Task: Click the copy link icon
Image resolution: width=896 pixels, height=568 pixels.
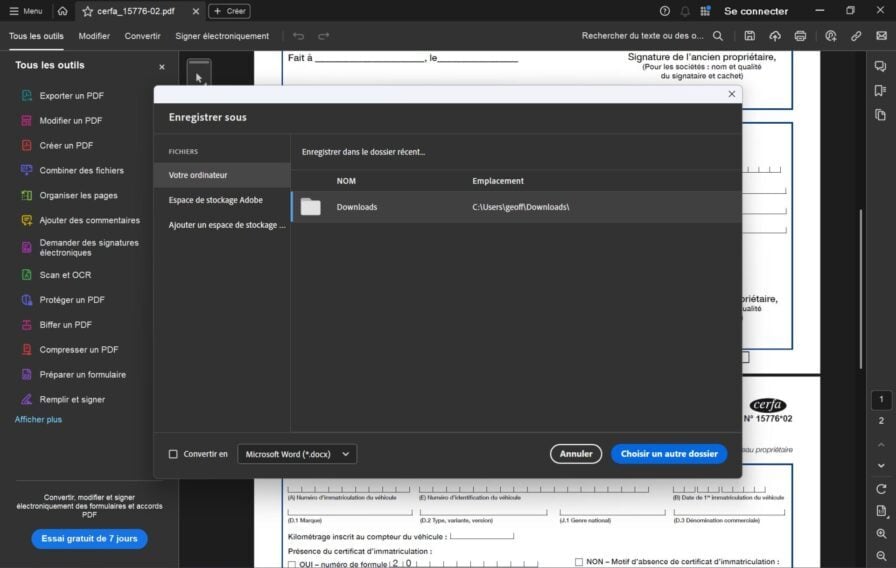Action: pyautogui.click(x=855, y=36)
